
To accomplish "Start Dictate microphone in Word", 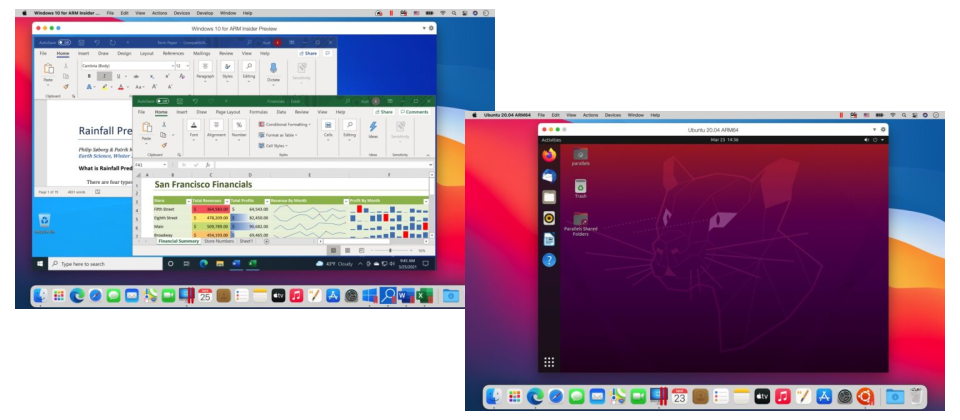I will (273, 67).
